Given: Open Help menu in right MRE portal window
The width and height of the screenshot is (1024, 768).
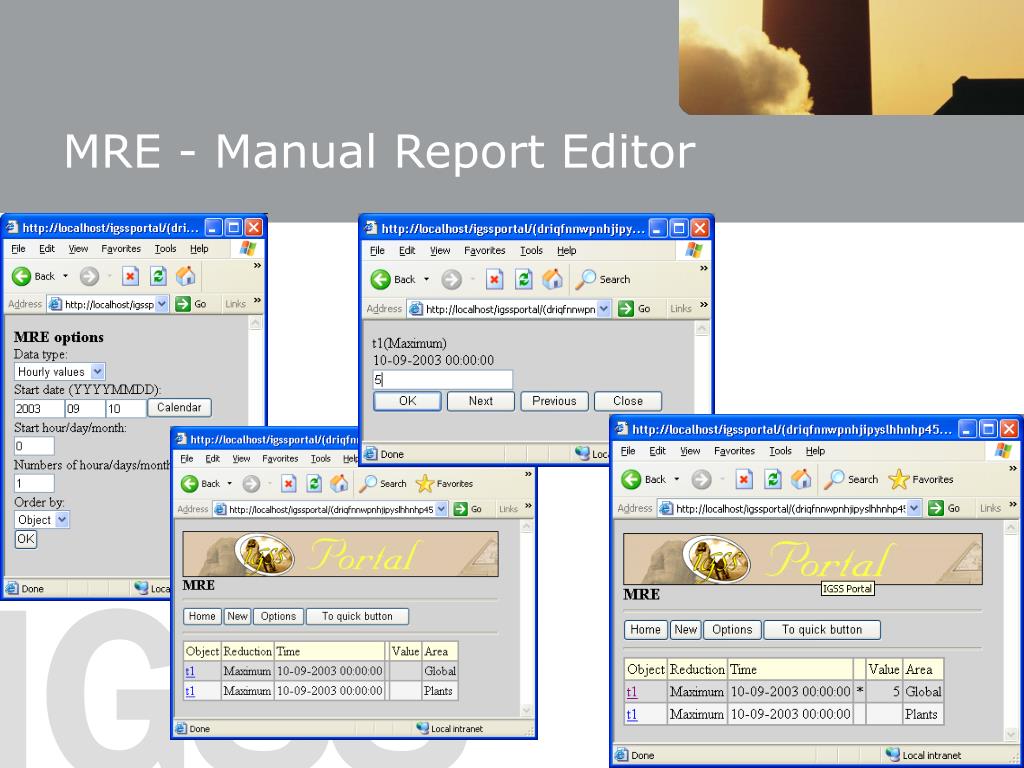Looking at the screenshot, I should (815, 451).
